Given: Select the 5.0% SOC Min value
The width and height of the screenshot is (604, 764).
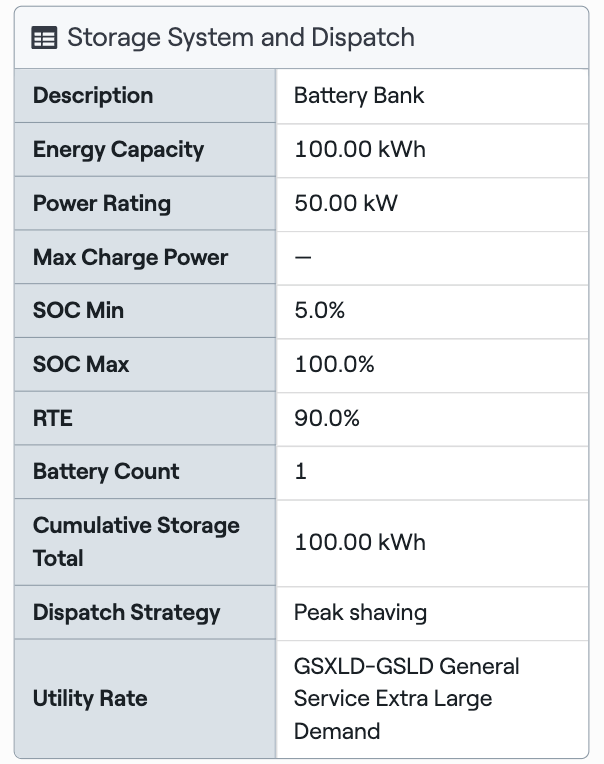Looking at the screenshot, I should pos(320,310).
